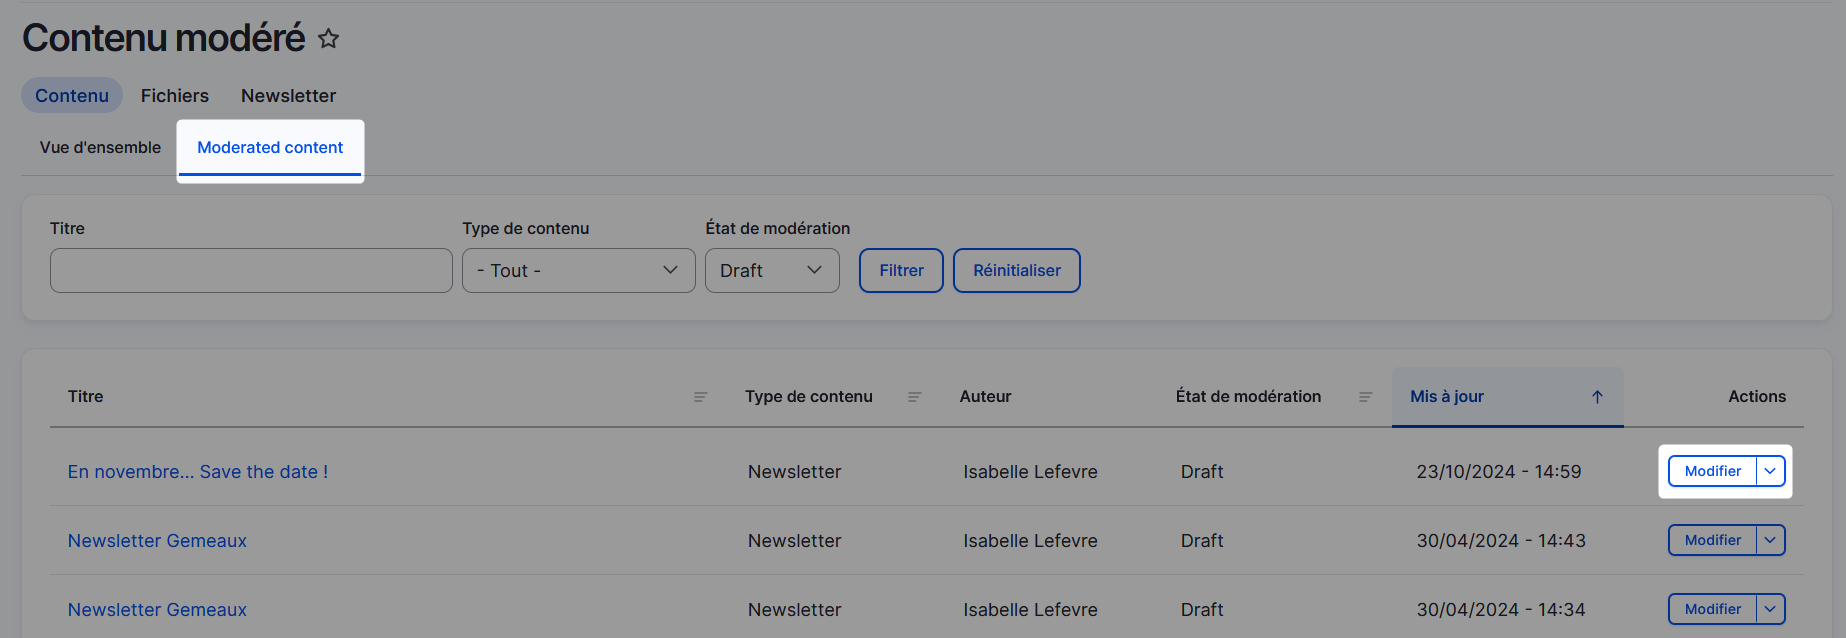The image size is (1846, 638).
Task: Open the État de modération Draft dropdown
Action: [x=771, y=271]
